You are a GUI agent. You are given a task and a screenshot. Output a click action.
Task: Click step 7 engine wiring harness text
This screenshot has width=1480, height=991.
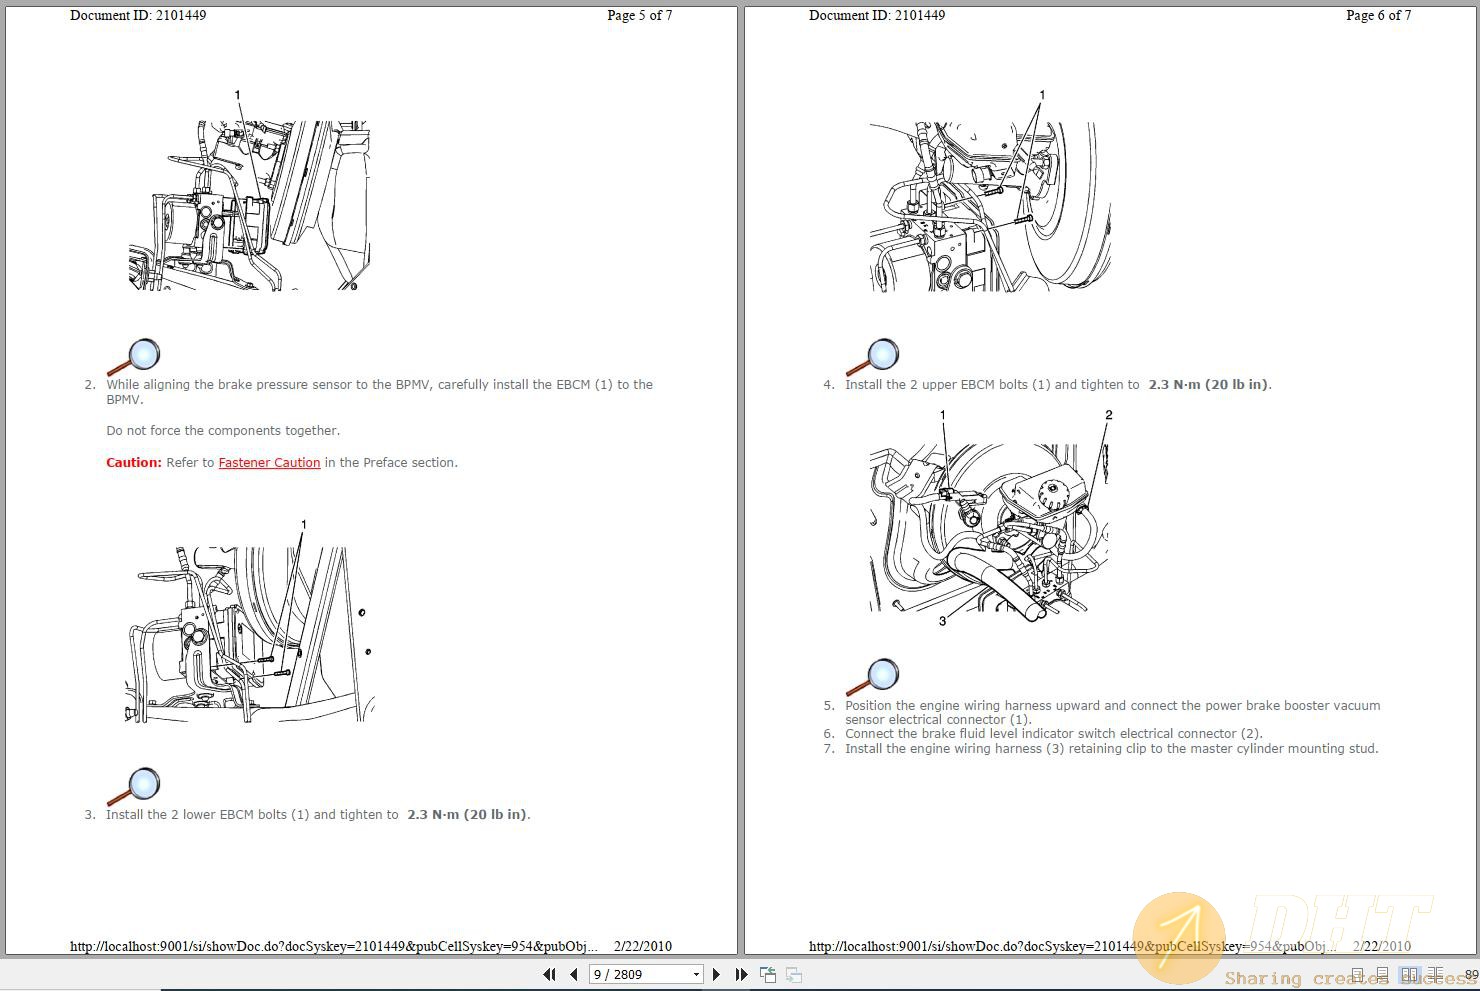(1112, 749)
